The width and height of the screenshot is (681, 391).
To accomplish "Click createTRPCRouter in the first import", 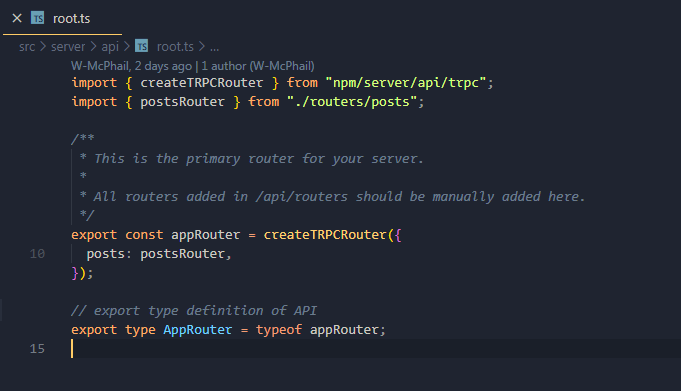I will click(x=202, y=83).
